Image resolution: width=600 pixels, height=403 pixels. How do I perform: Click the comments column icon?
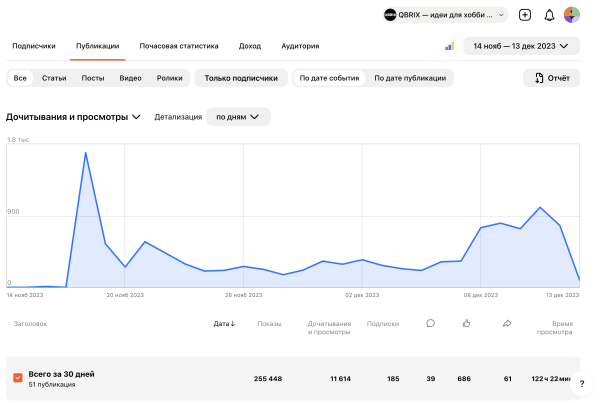pos(430,323)
